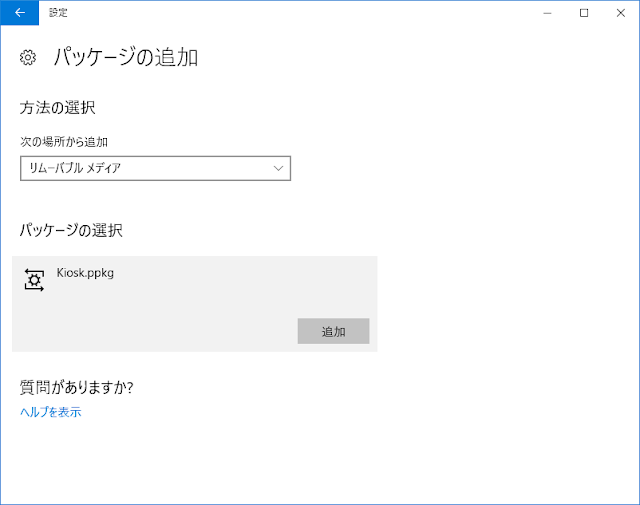Go back with the arrow button
This screenshot has width=640, height=505.
pos(20,13)
